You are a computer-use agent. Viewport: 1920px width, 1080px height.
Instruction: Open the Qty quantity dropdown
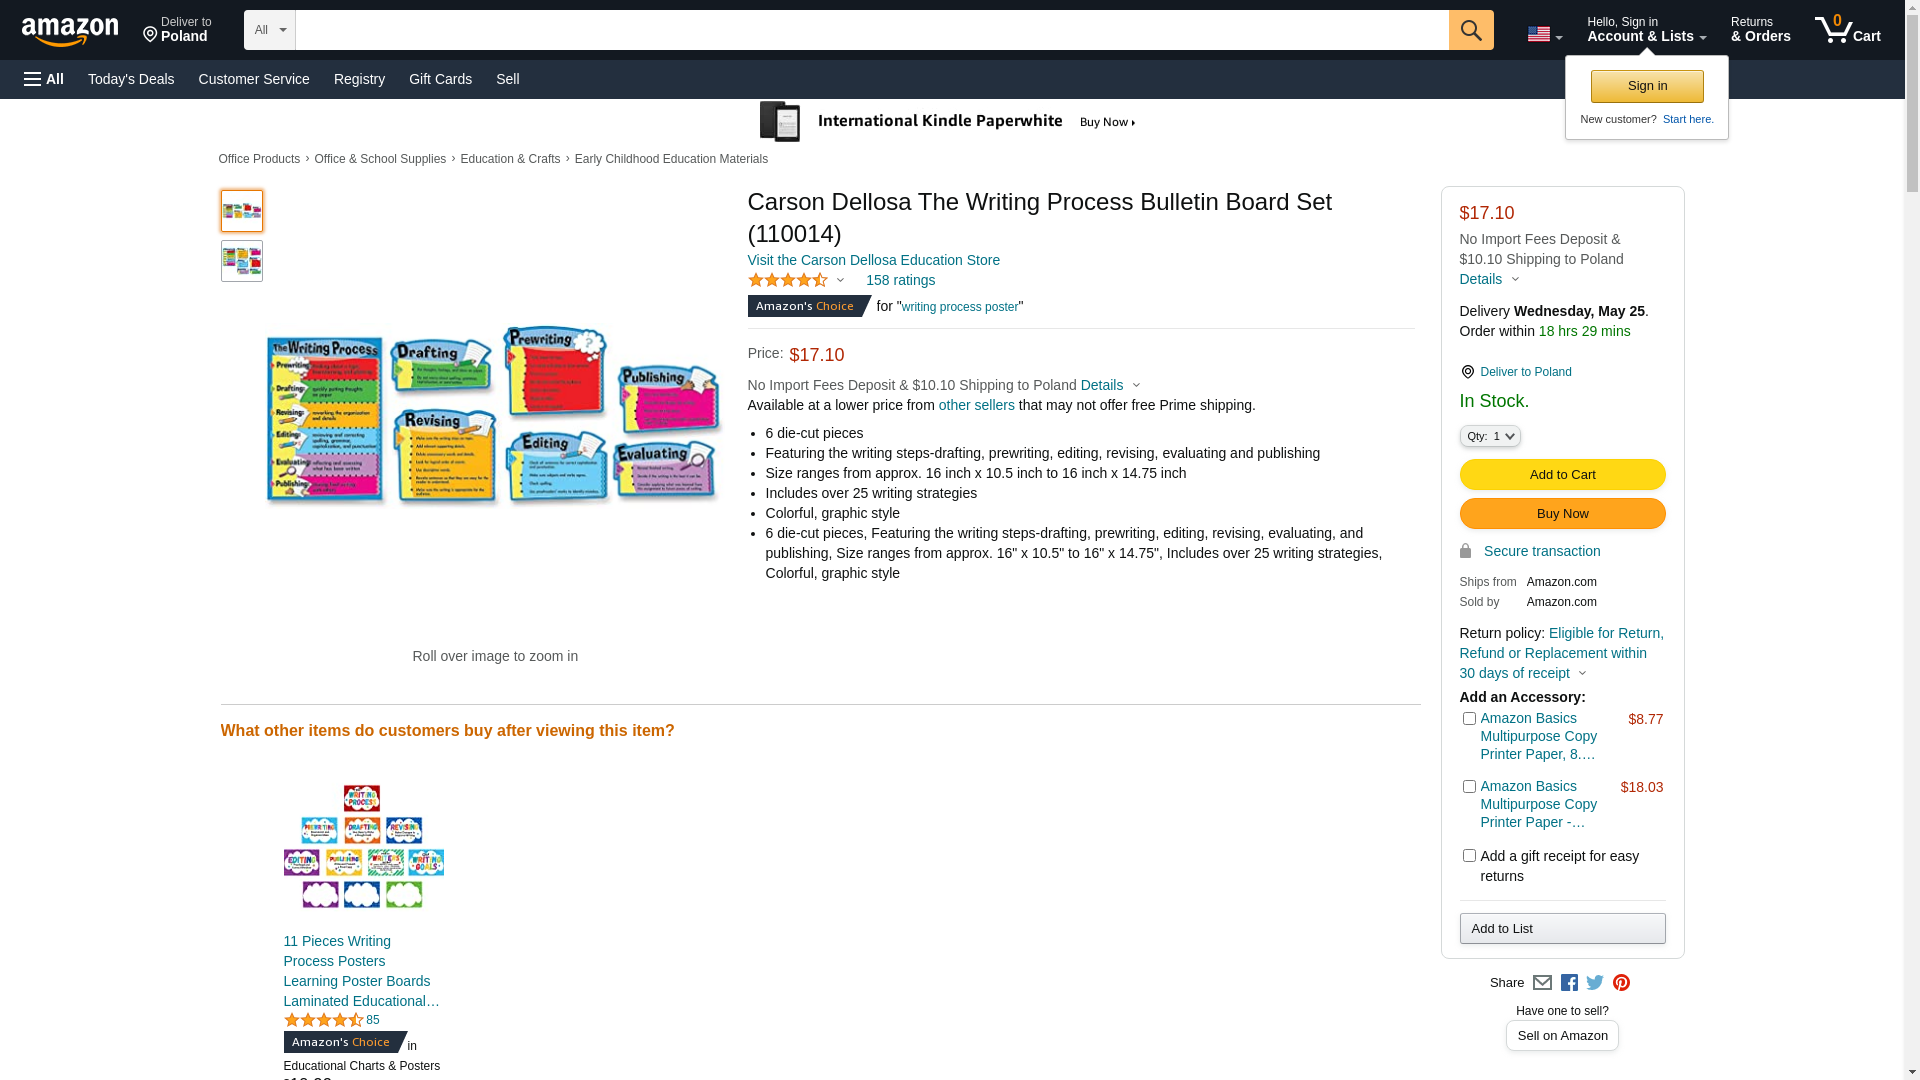[x=1490, y=436]
